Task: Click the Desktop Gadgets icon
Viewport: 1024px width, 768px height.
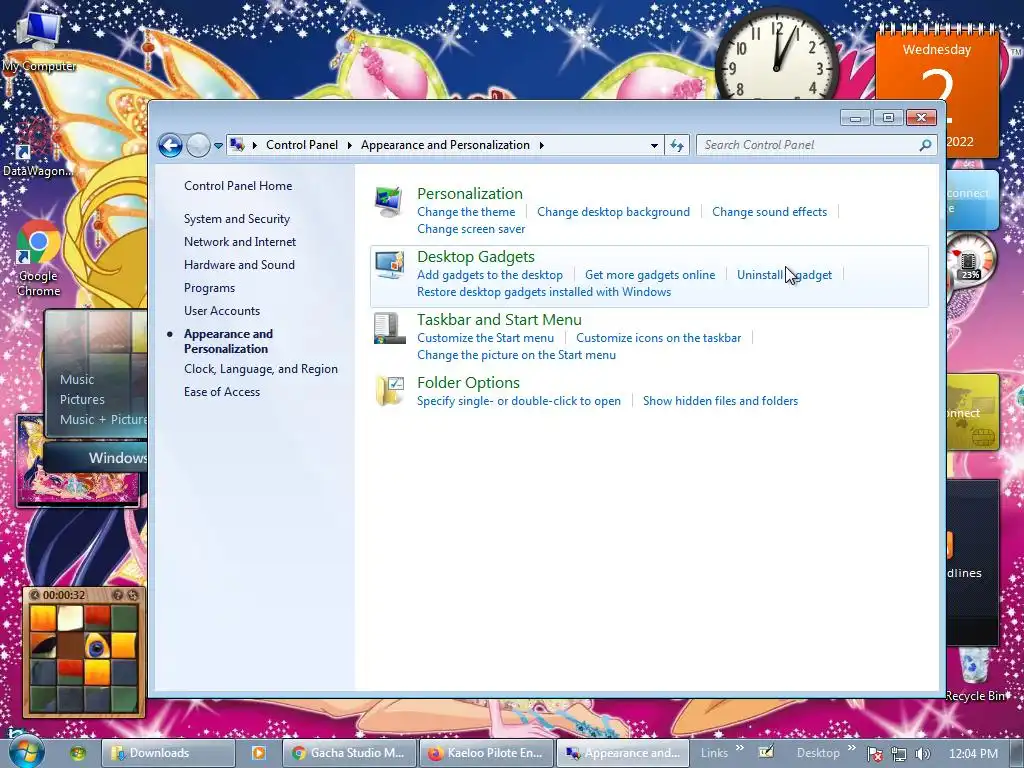Action: (389, 265)
